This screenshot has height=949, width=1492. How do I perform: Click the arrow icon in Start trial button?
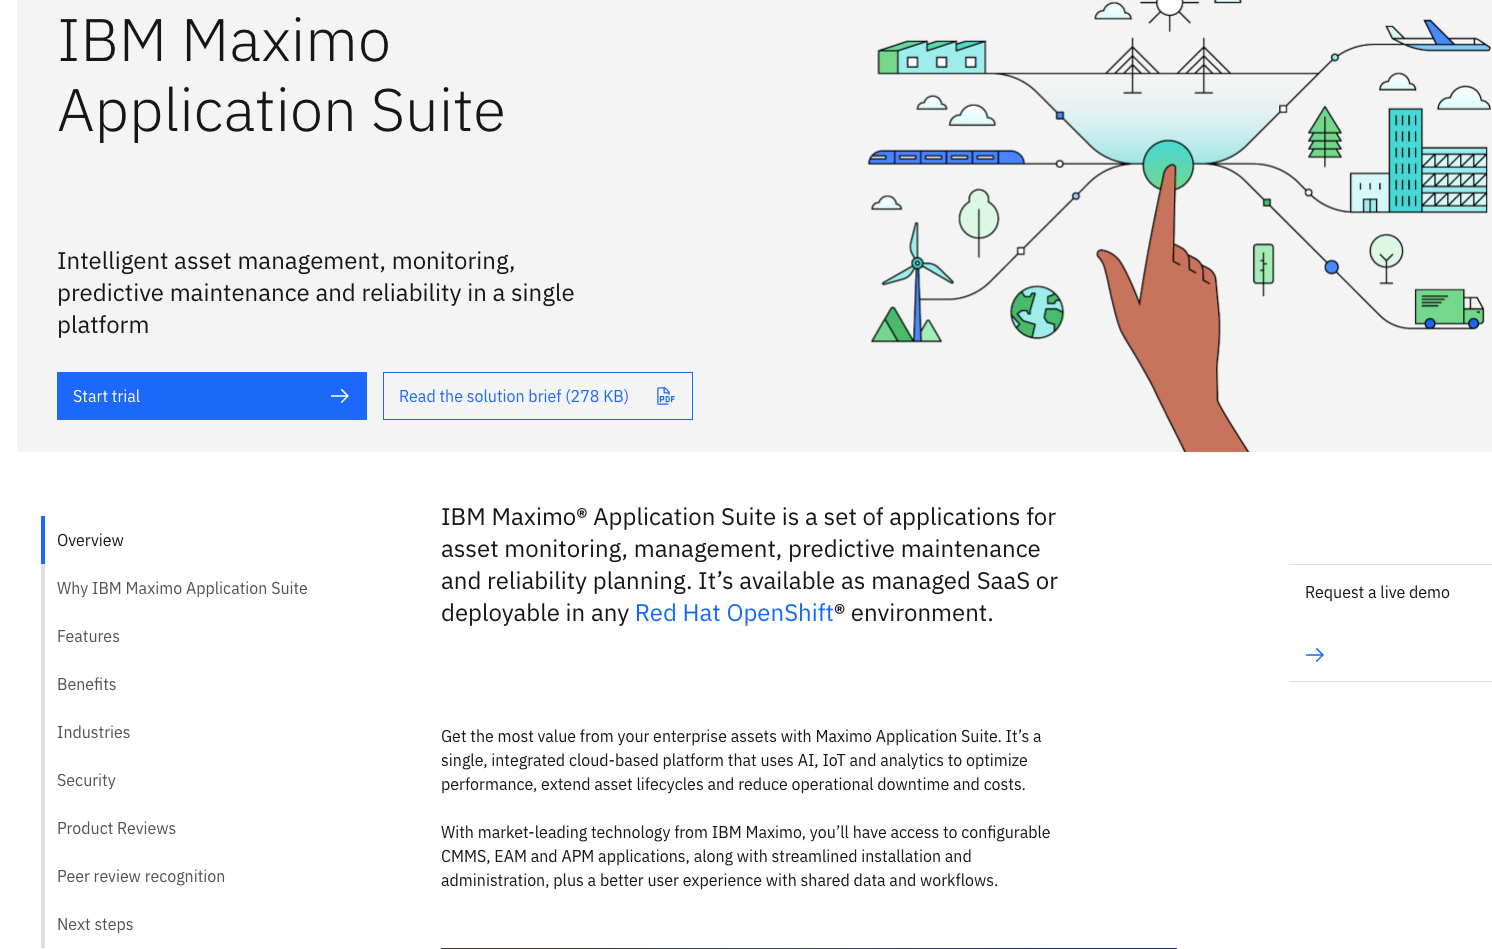340,396
